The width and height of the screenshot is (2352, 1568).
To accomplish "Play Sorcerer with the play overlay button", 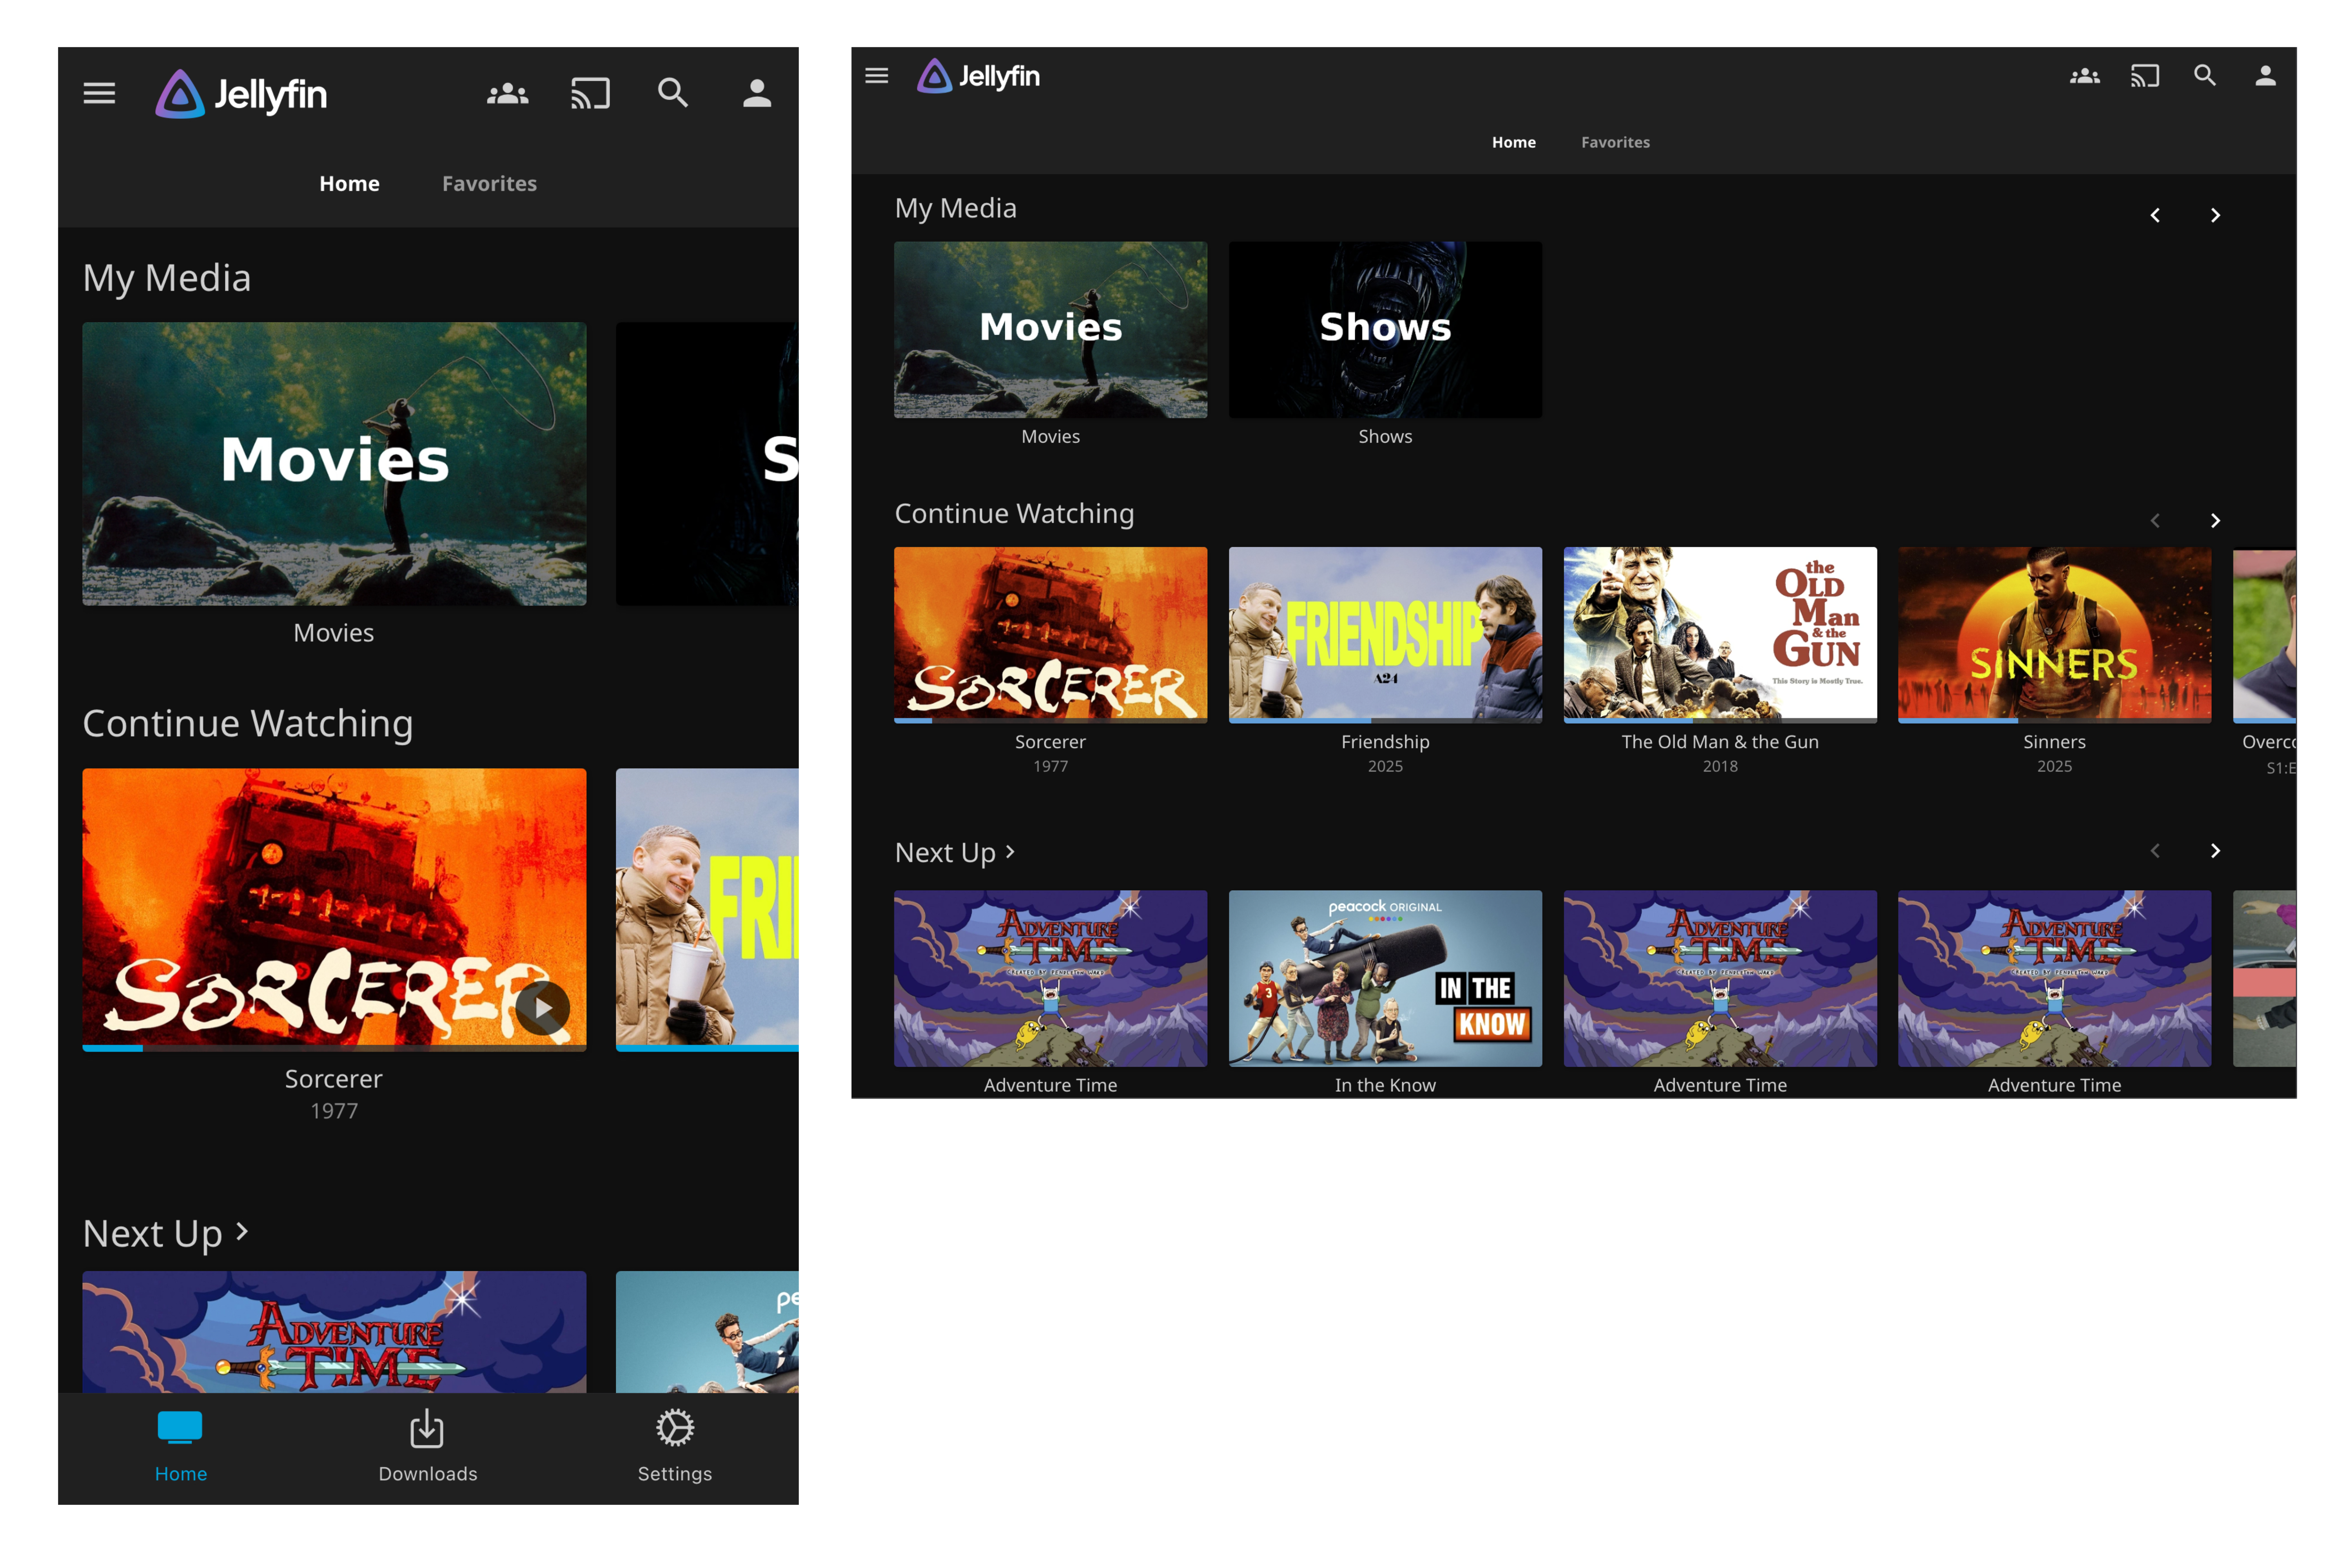I will (x=542, y=1008).
